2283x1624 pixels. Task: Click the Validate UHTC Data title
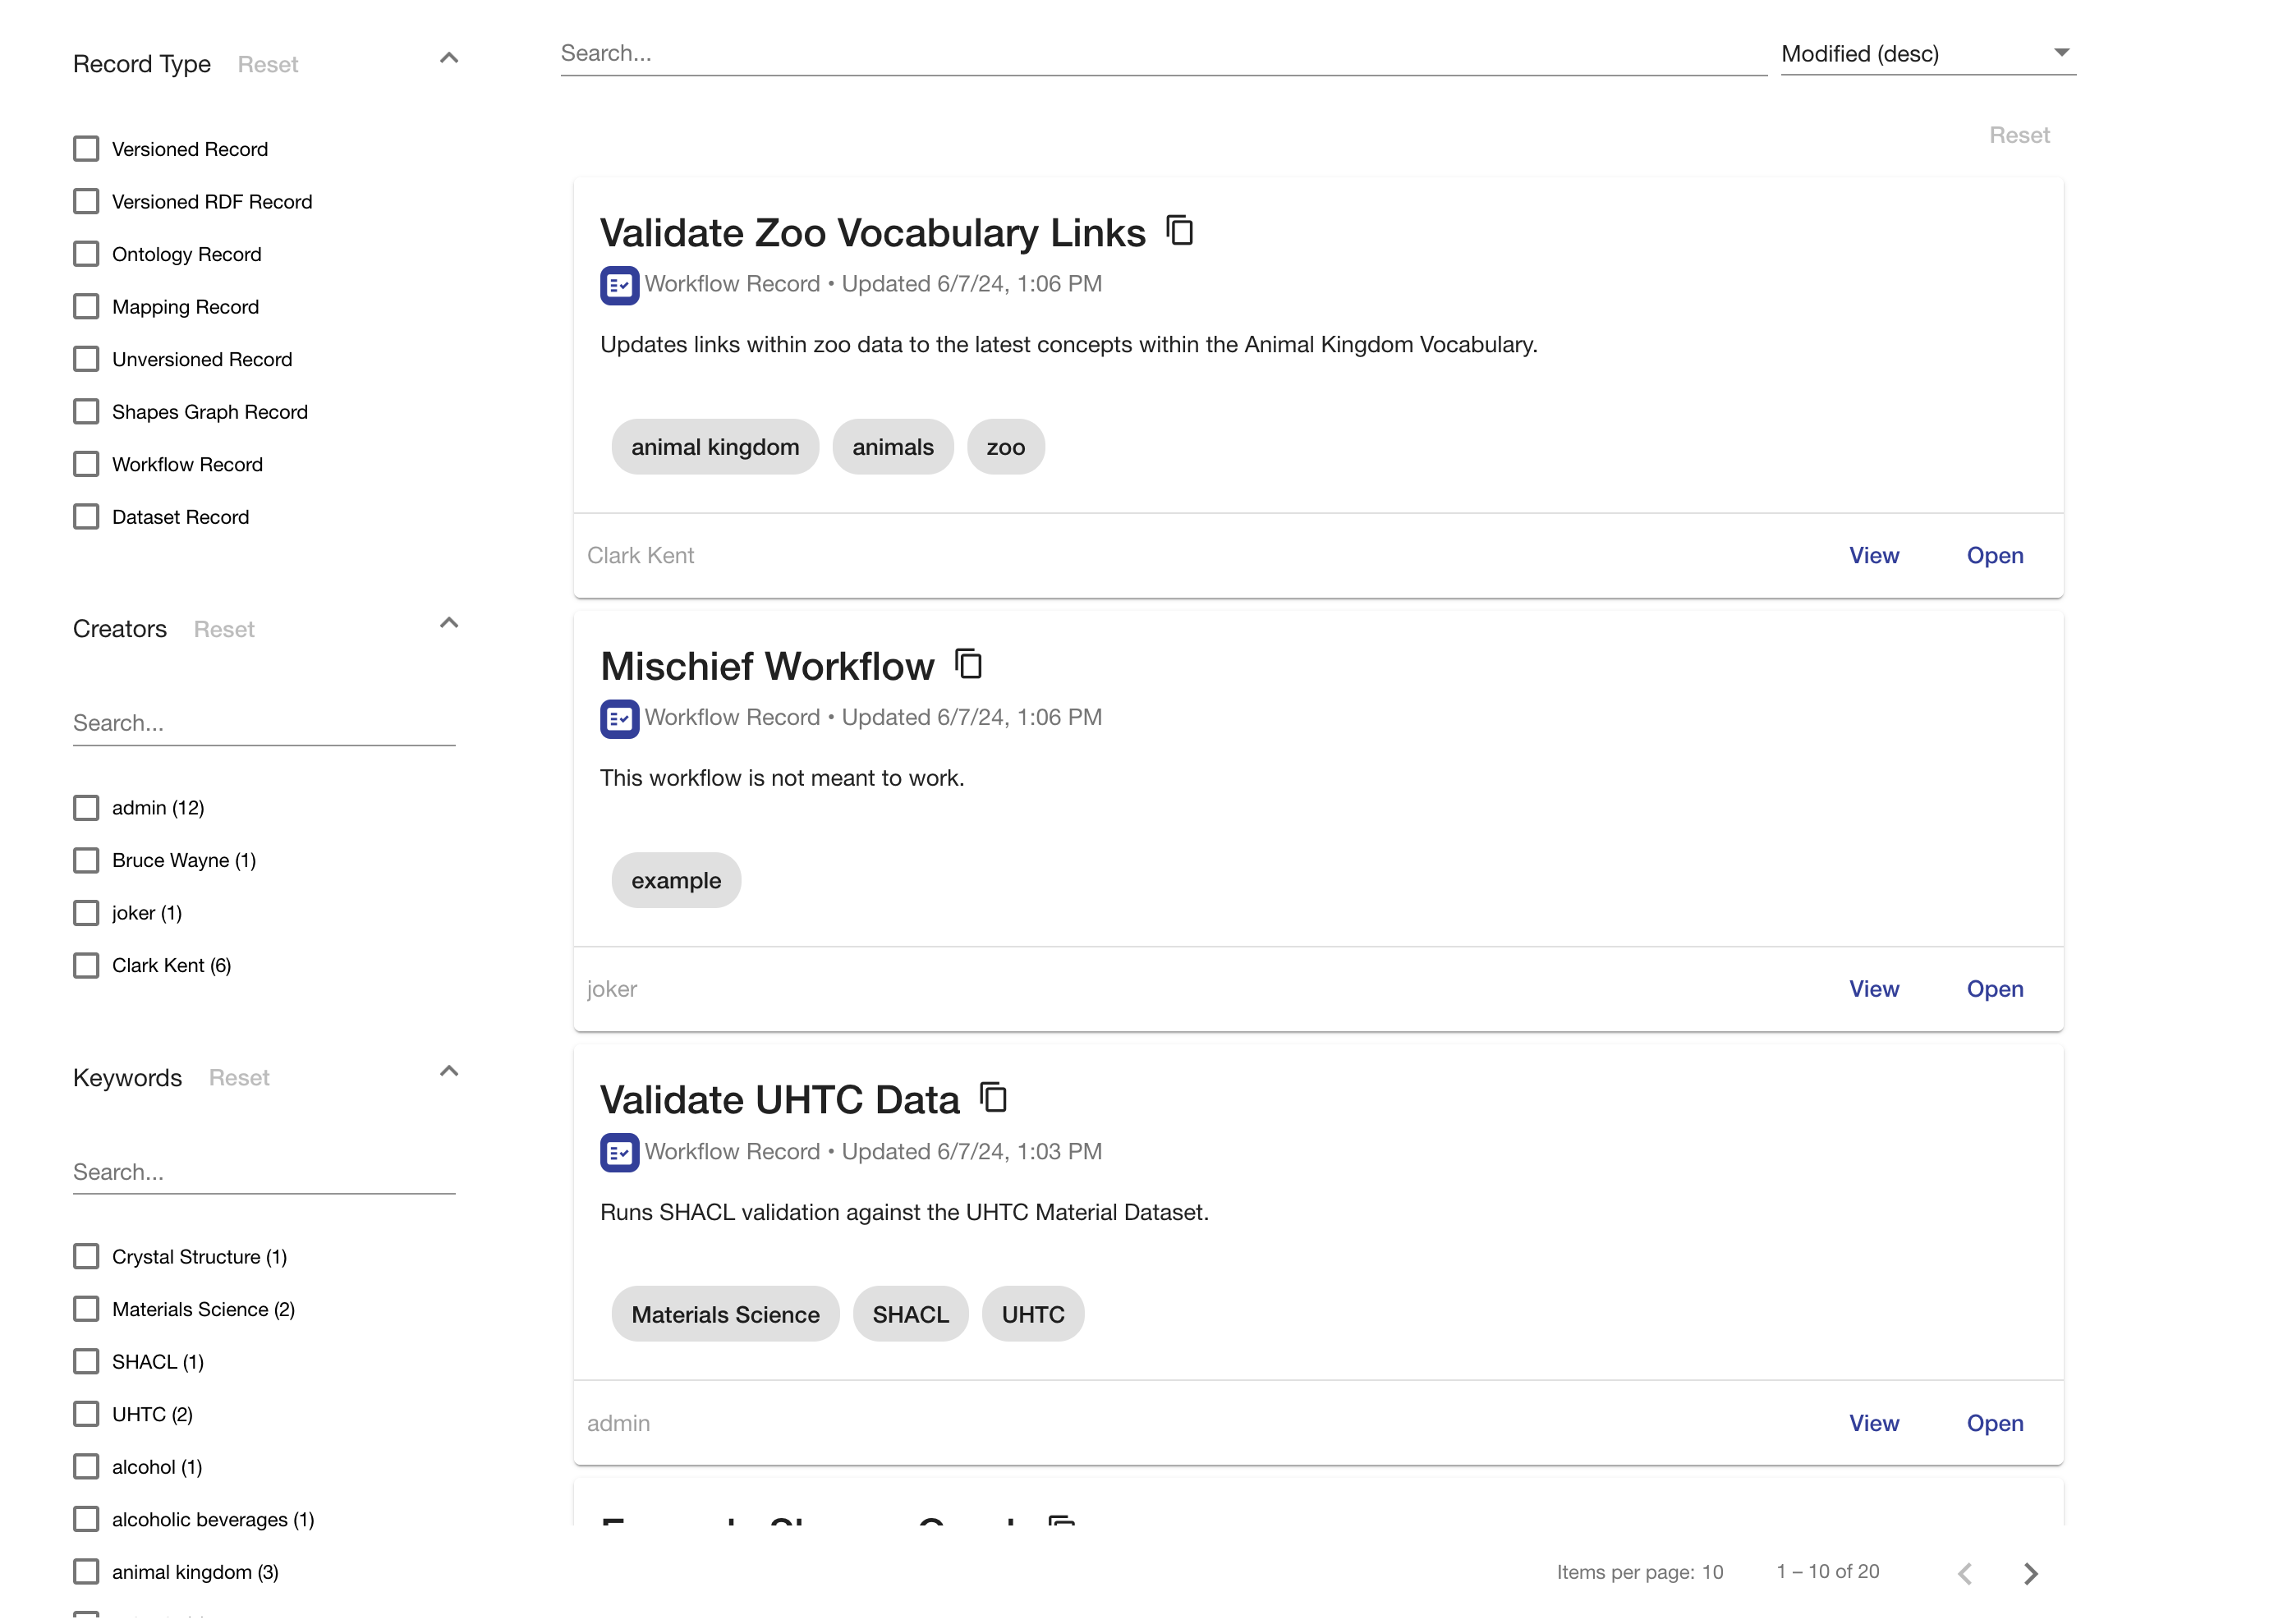pyautogui.click(x=779, y=1100)
